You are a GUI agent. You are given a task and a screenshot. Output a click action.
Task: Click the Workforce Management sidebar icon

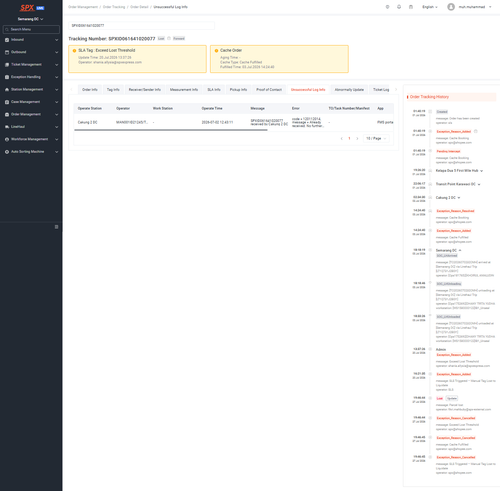[x=7, y=139]
